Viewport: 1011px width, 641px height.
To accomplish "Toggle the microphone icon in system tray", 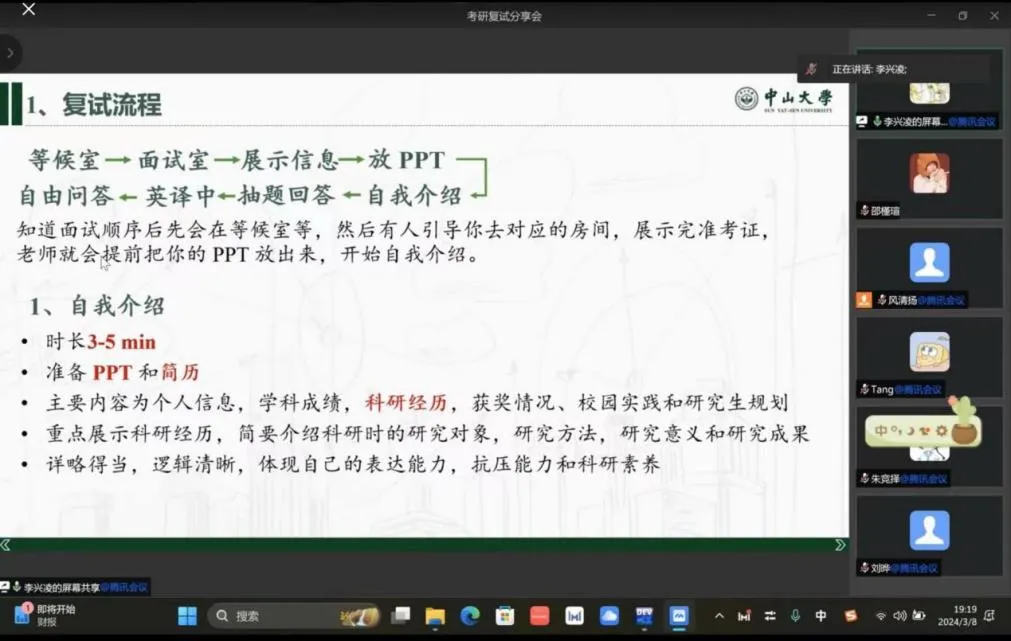I will tap(795, 616).
